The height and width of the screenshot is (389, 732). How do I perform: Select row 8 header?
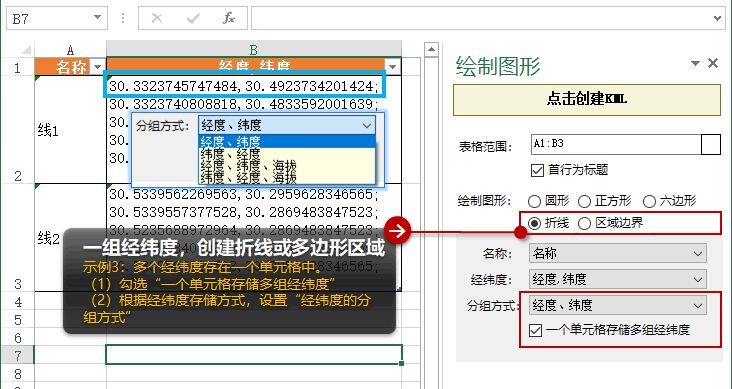click(x=18, y=374)
